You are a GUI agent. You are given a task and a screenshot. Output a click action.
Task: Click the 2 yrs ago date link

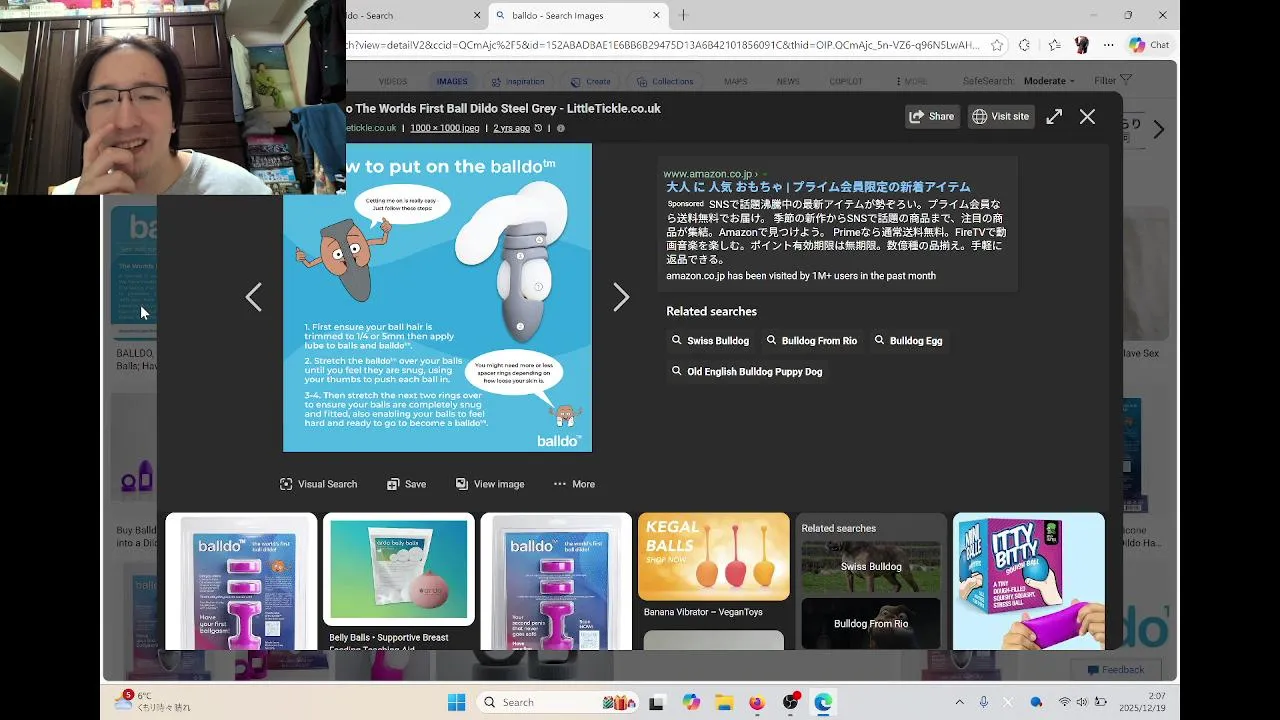click(511, 128)
